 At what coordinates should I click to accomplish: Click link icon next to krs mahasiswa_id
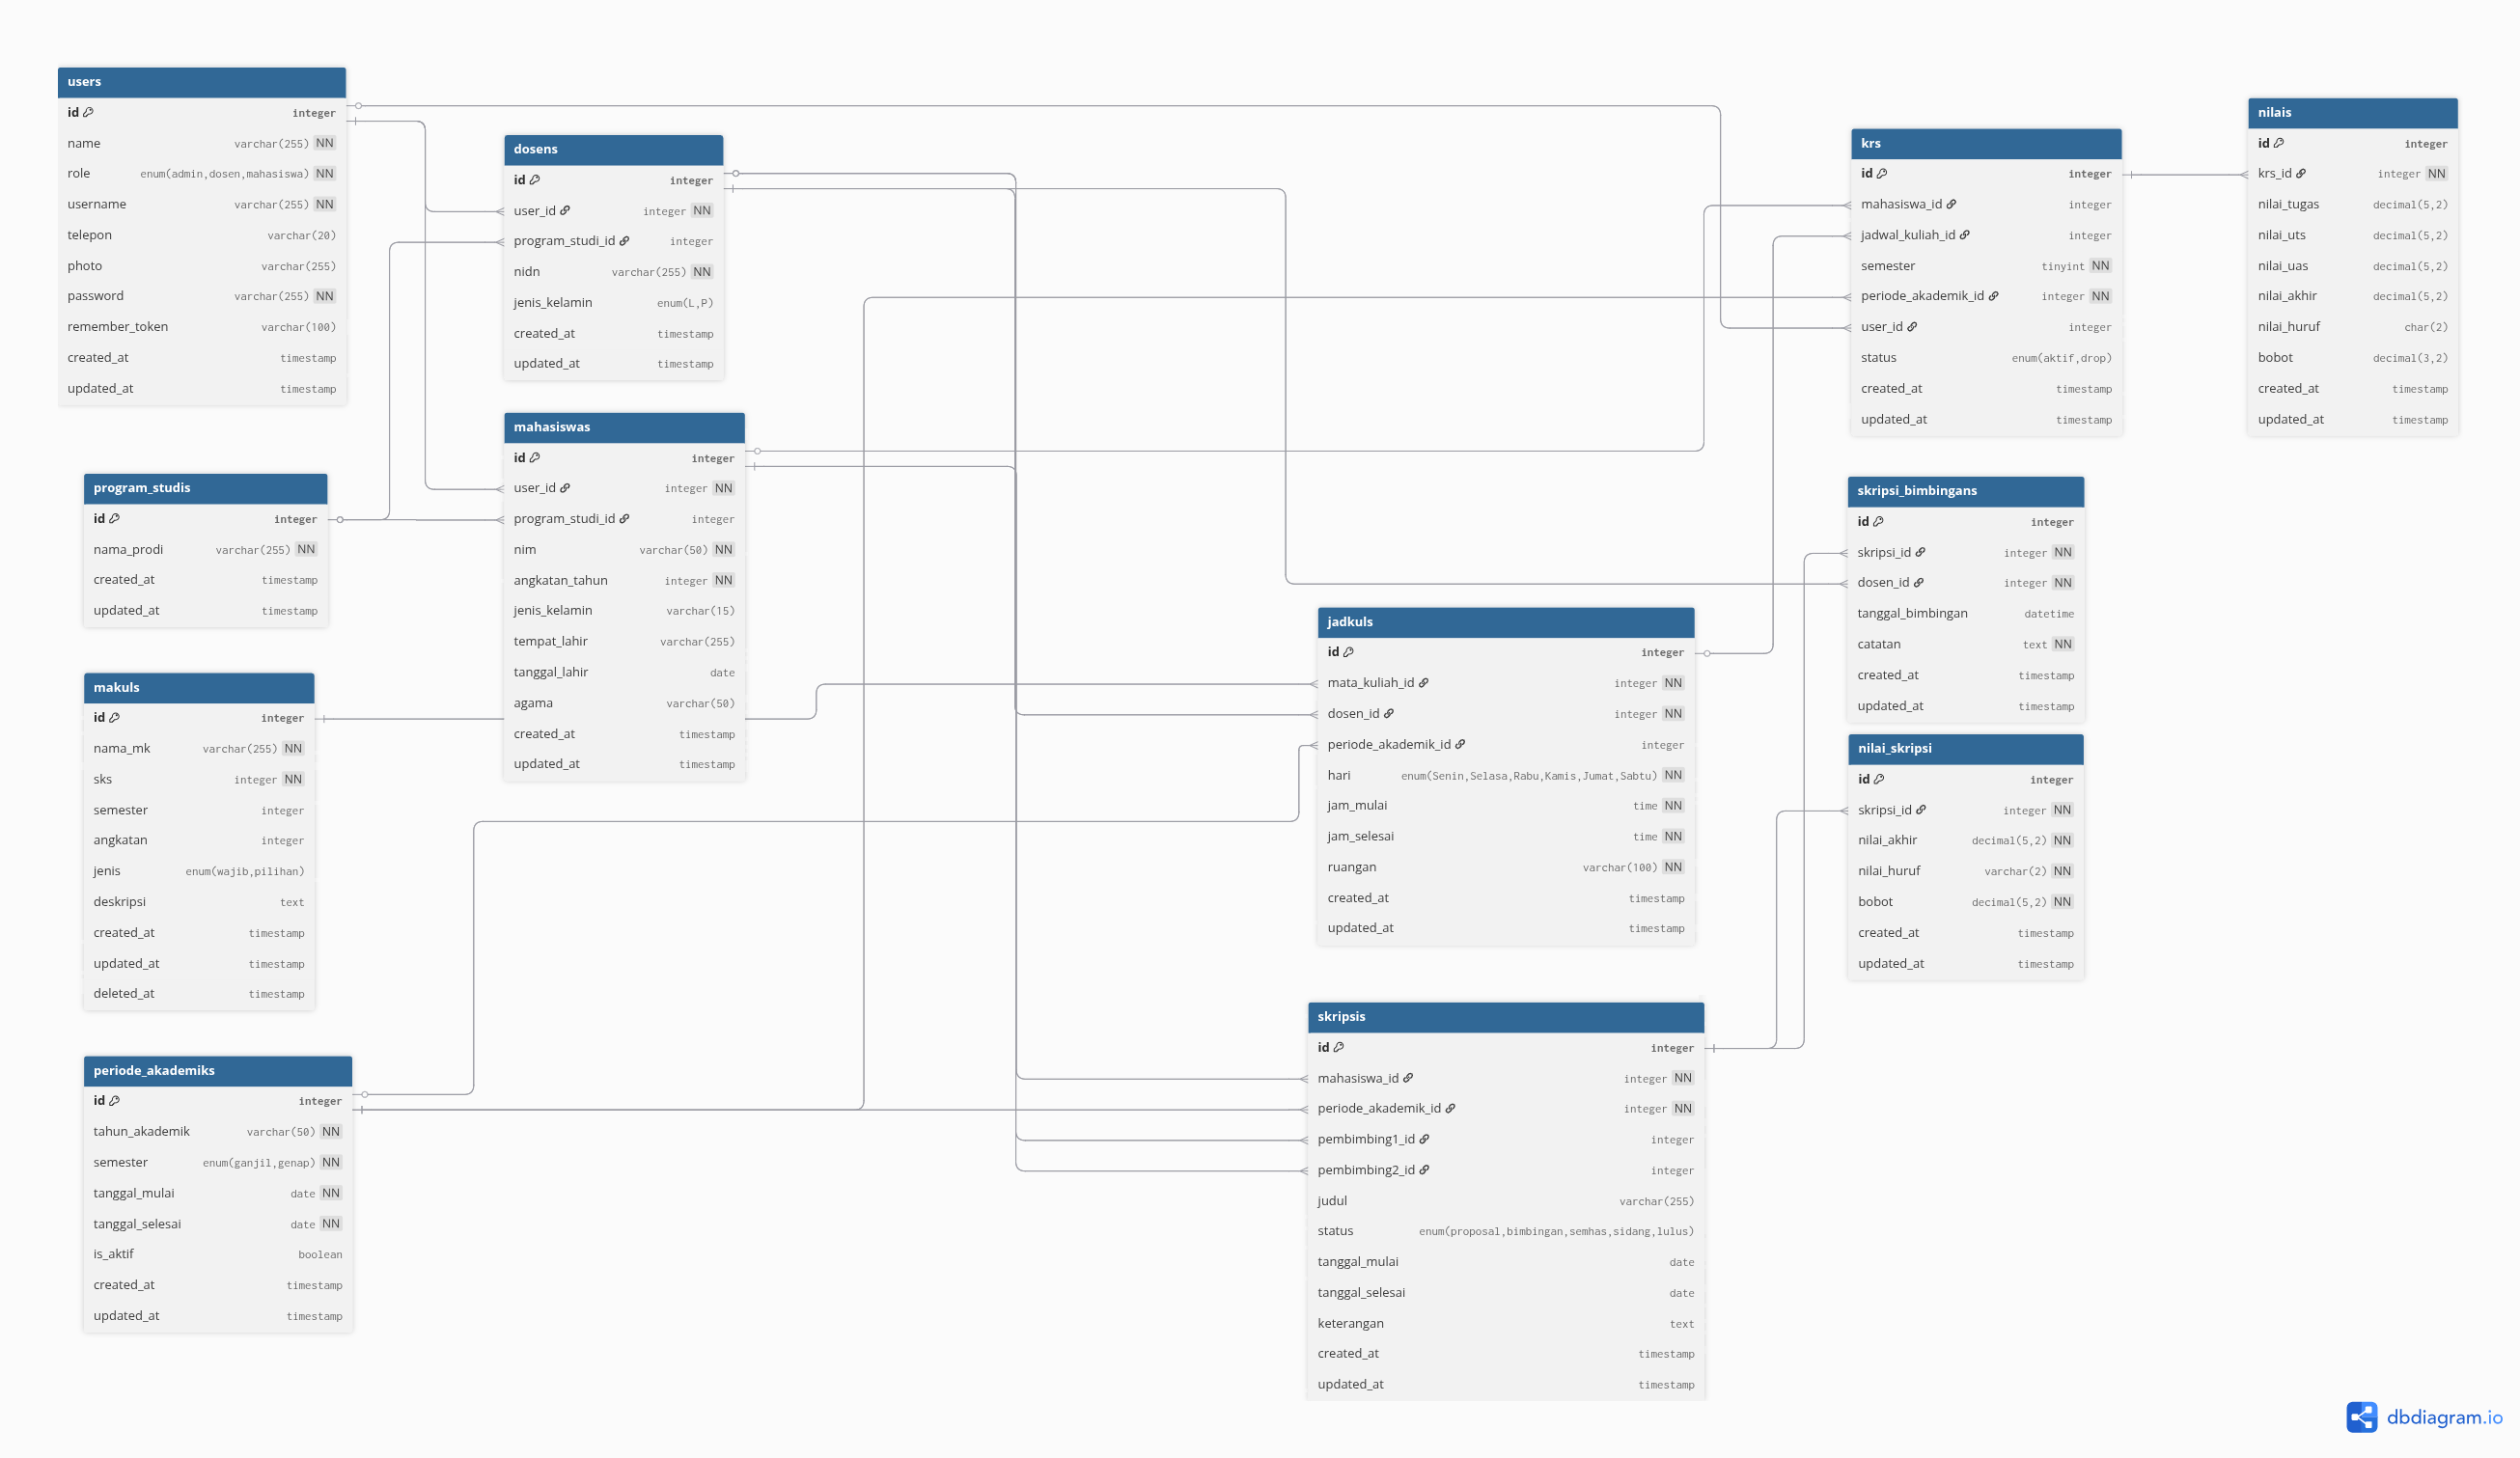(x=1951, y=204)
